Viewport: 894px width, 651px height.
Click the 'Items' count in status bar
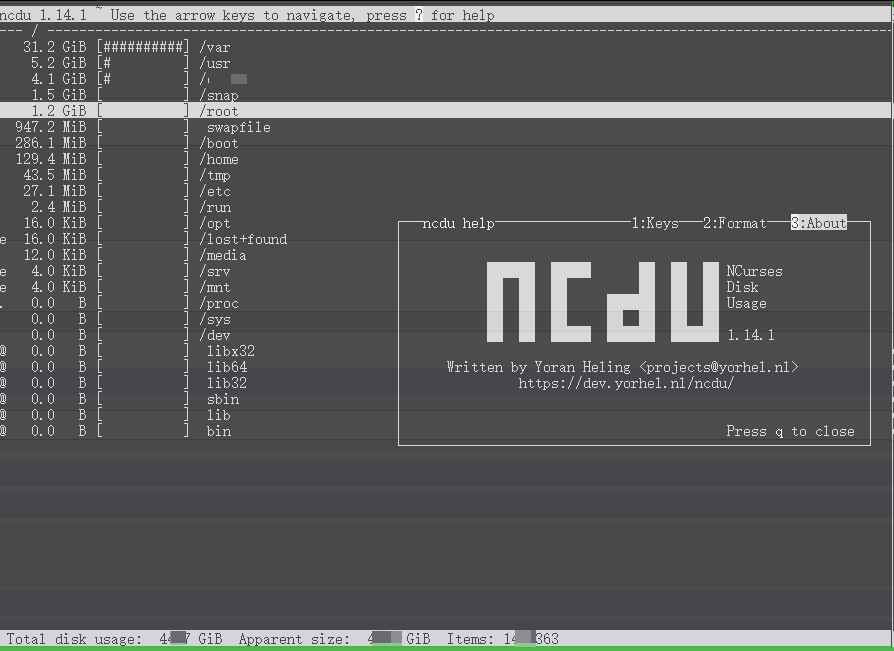pyautogui.click(x=503, y=639)
